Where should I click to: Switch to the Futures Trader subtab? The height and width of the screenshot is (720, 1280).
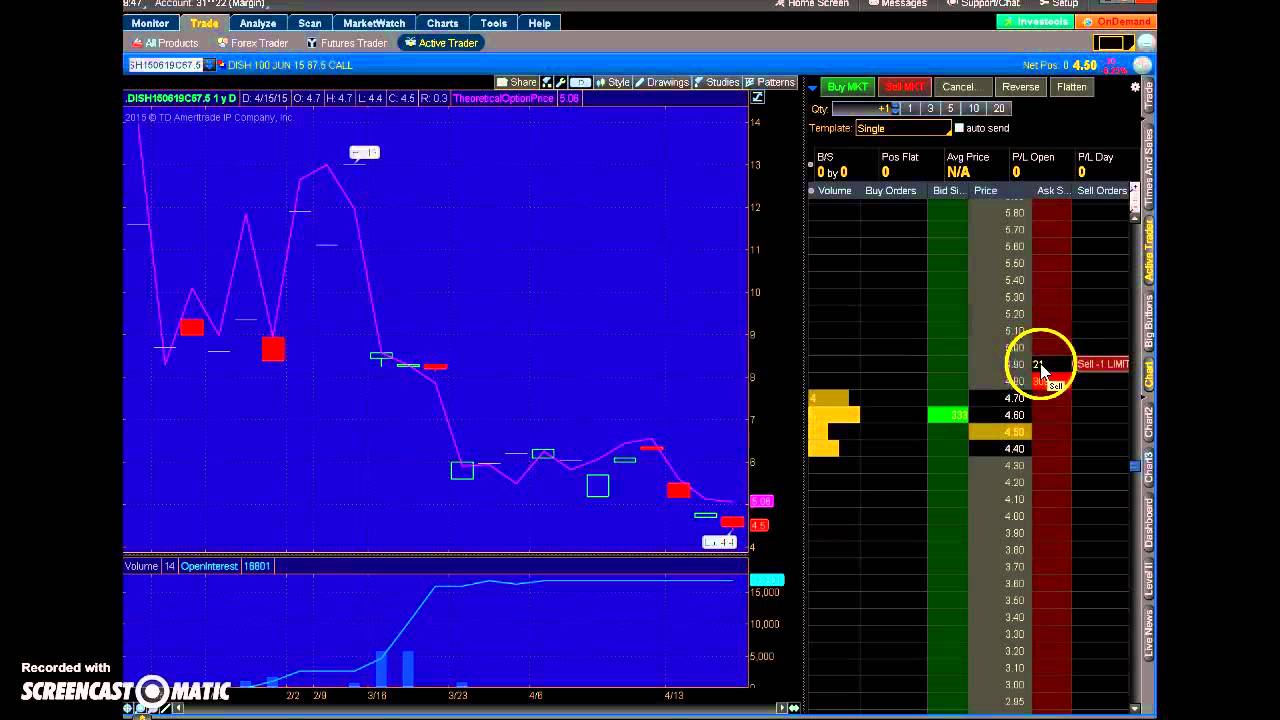347,43
